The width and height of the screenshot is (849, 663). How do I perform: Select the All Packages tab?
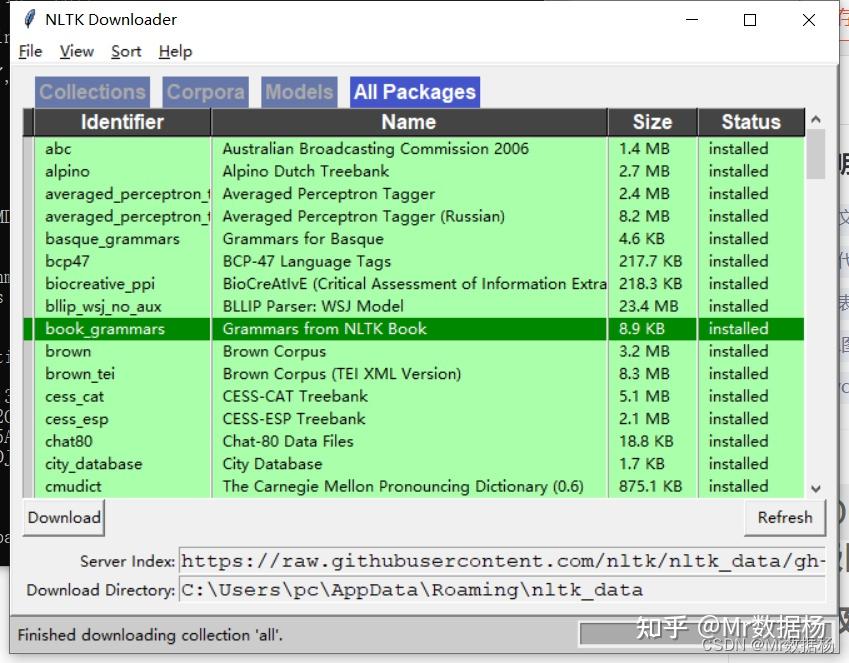click(x=415, y=92)
